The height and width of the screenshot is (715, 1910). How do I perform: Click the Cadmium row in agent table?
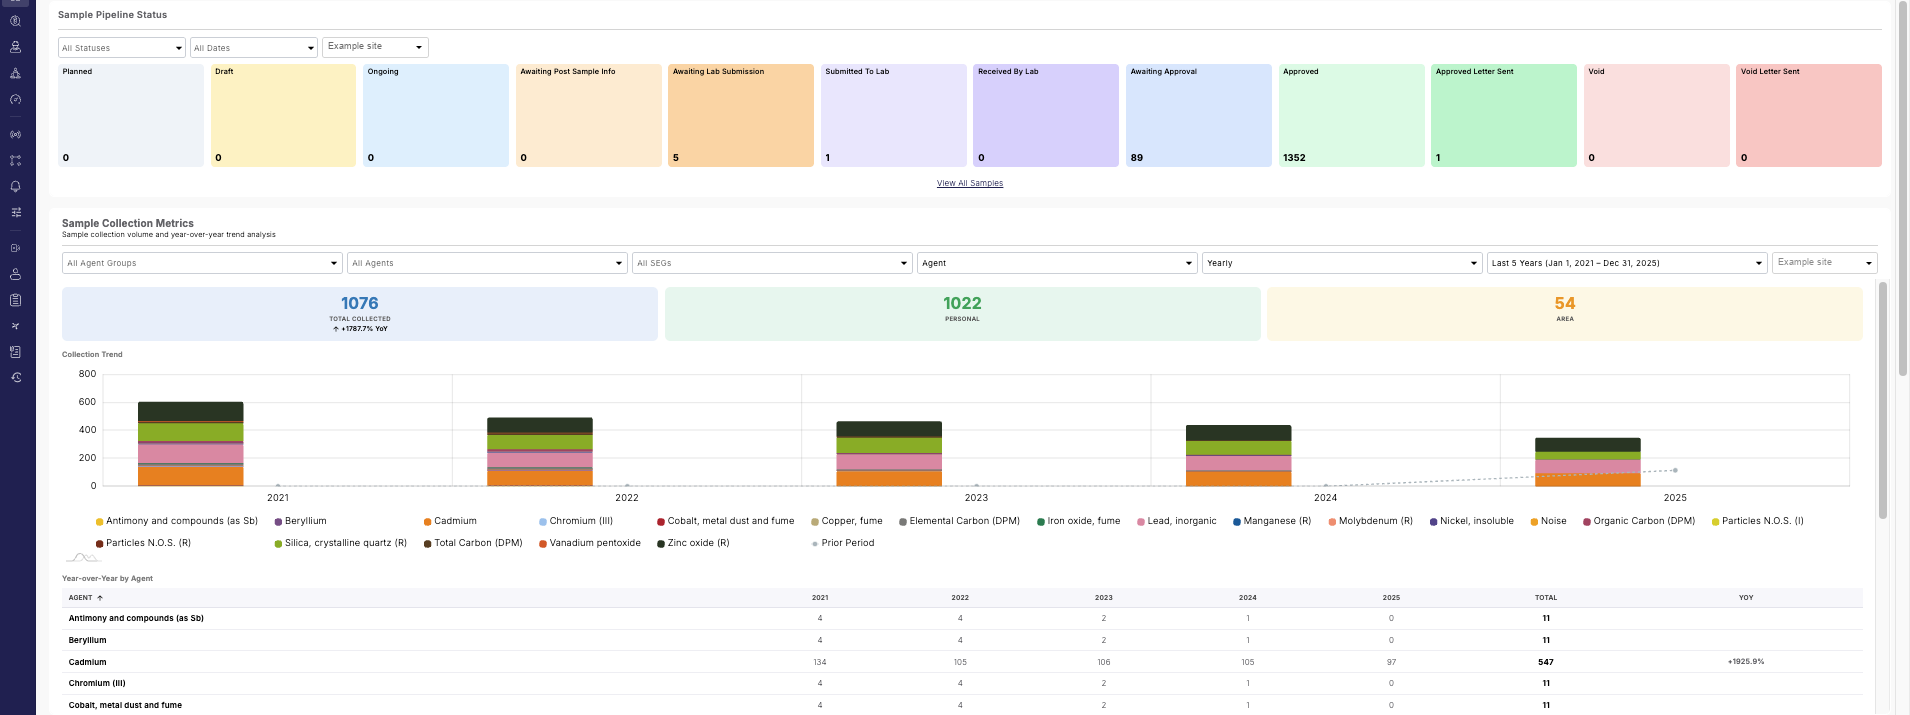[x=962, y=662]
